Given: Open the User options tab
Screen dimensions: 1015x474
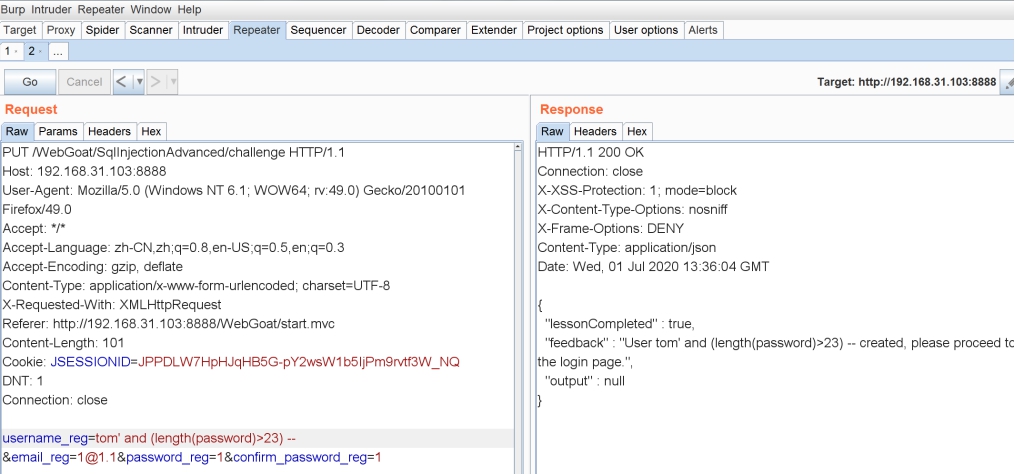Looking at the screenshot, I should click(646, 30).
